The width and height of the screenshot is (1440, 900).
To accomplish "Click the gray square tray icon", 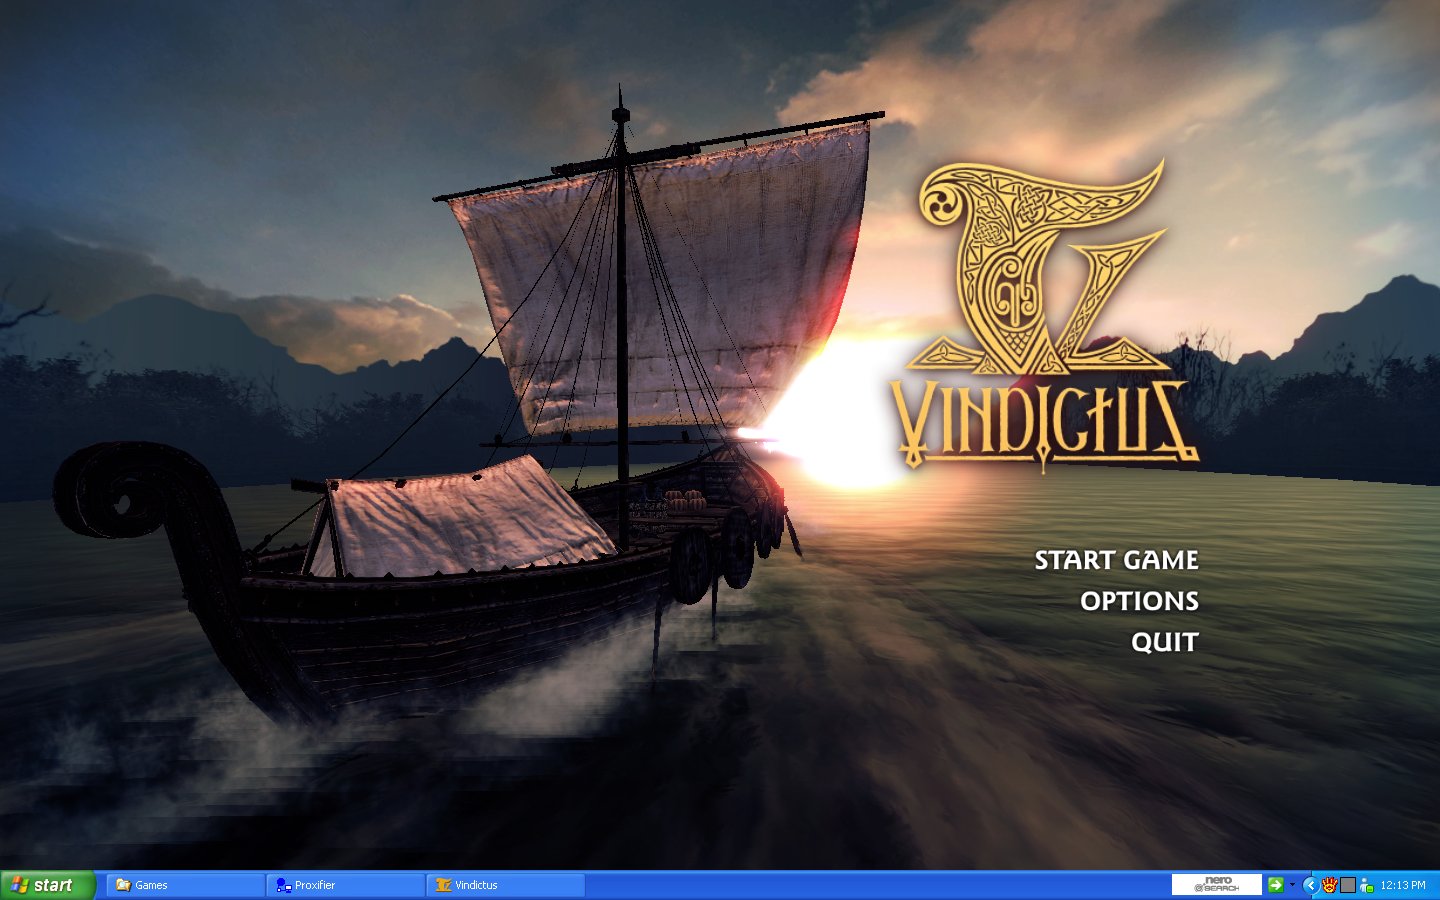I will [x=1348, y=885].
